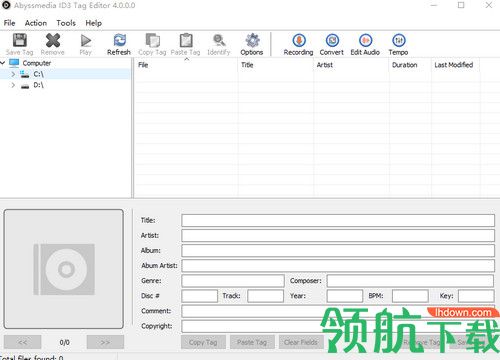
Task: Open the Action menu
Action: (x=36, y=23)
